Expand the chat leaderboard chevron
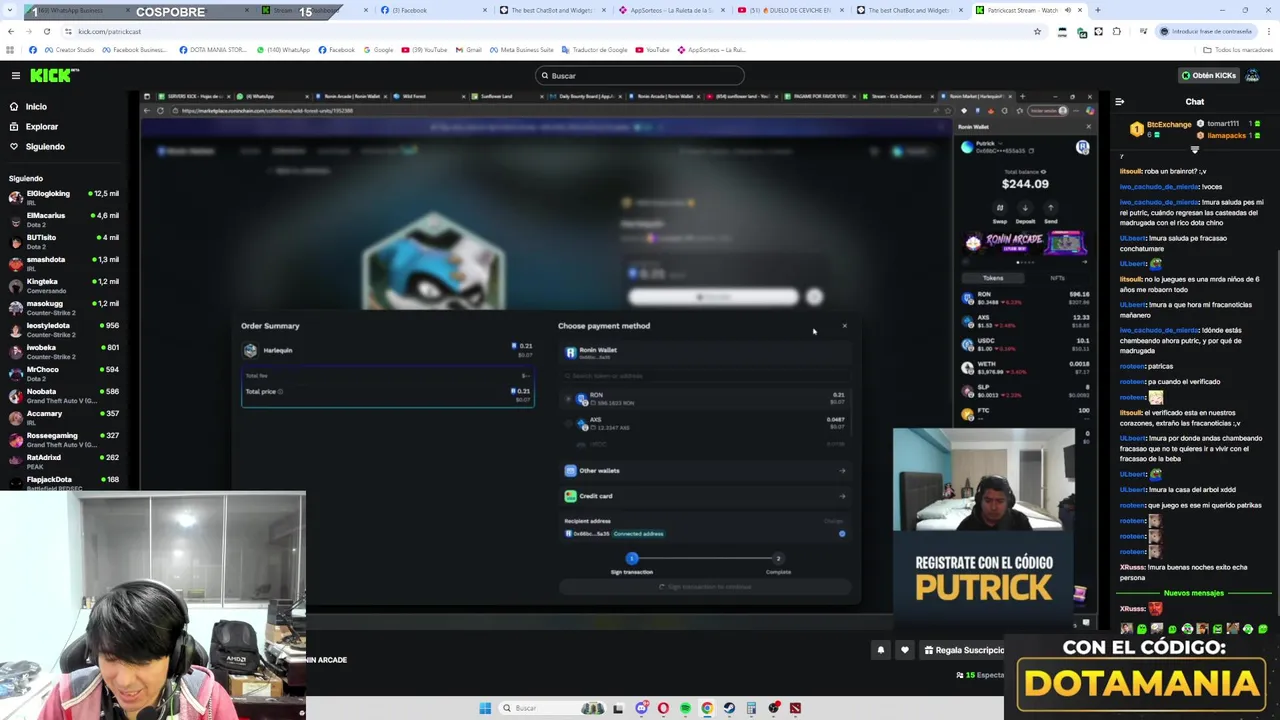This screenshot has height=720, width=1280. point(1194,150)
